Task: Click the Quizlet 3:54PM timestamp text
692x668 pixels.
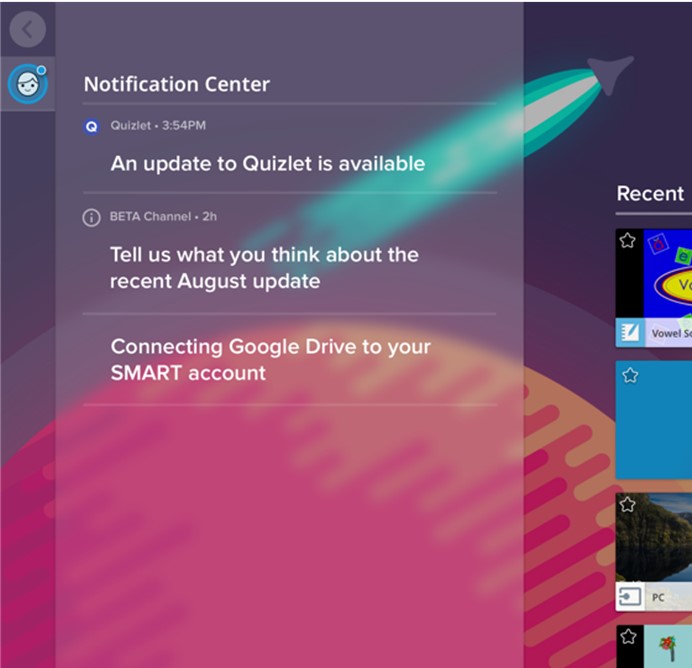Action: pyautogui.click(x=158, y=125)
